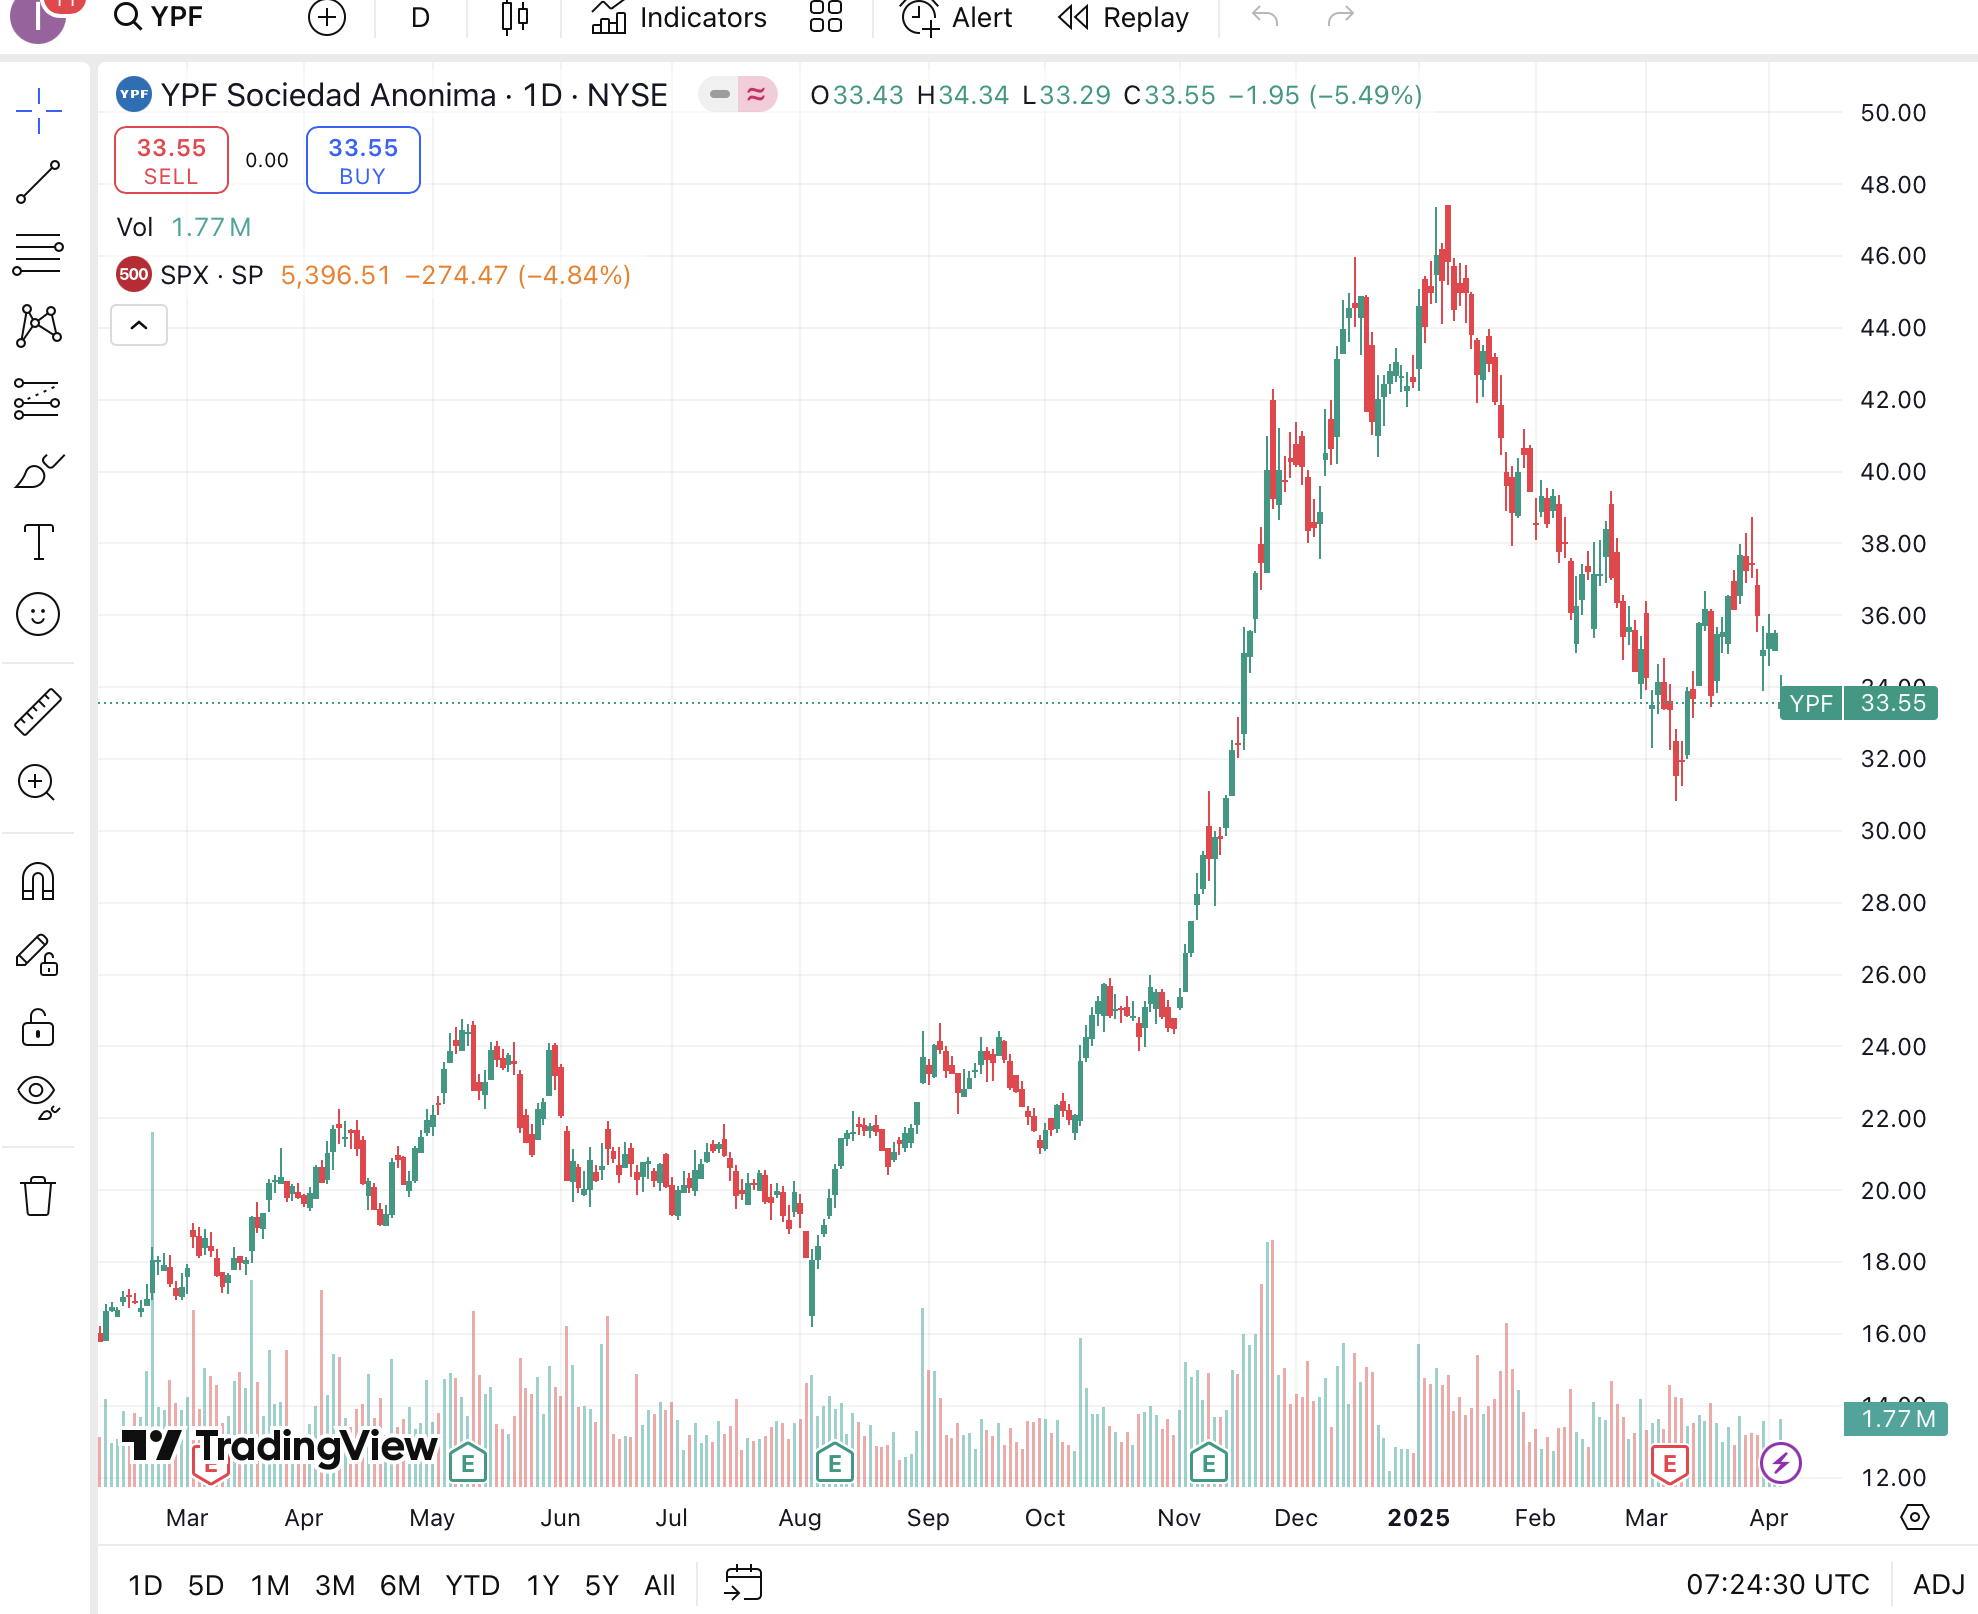Select the YTD time range
Screen dimensions: 1978x1614
472,1585
